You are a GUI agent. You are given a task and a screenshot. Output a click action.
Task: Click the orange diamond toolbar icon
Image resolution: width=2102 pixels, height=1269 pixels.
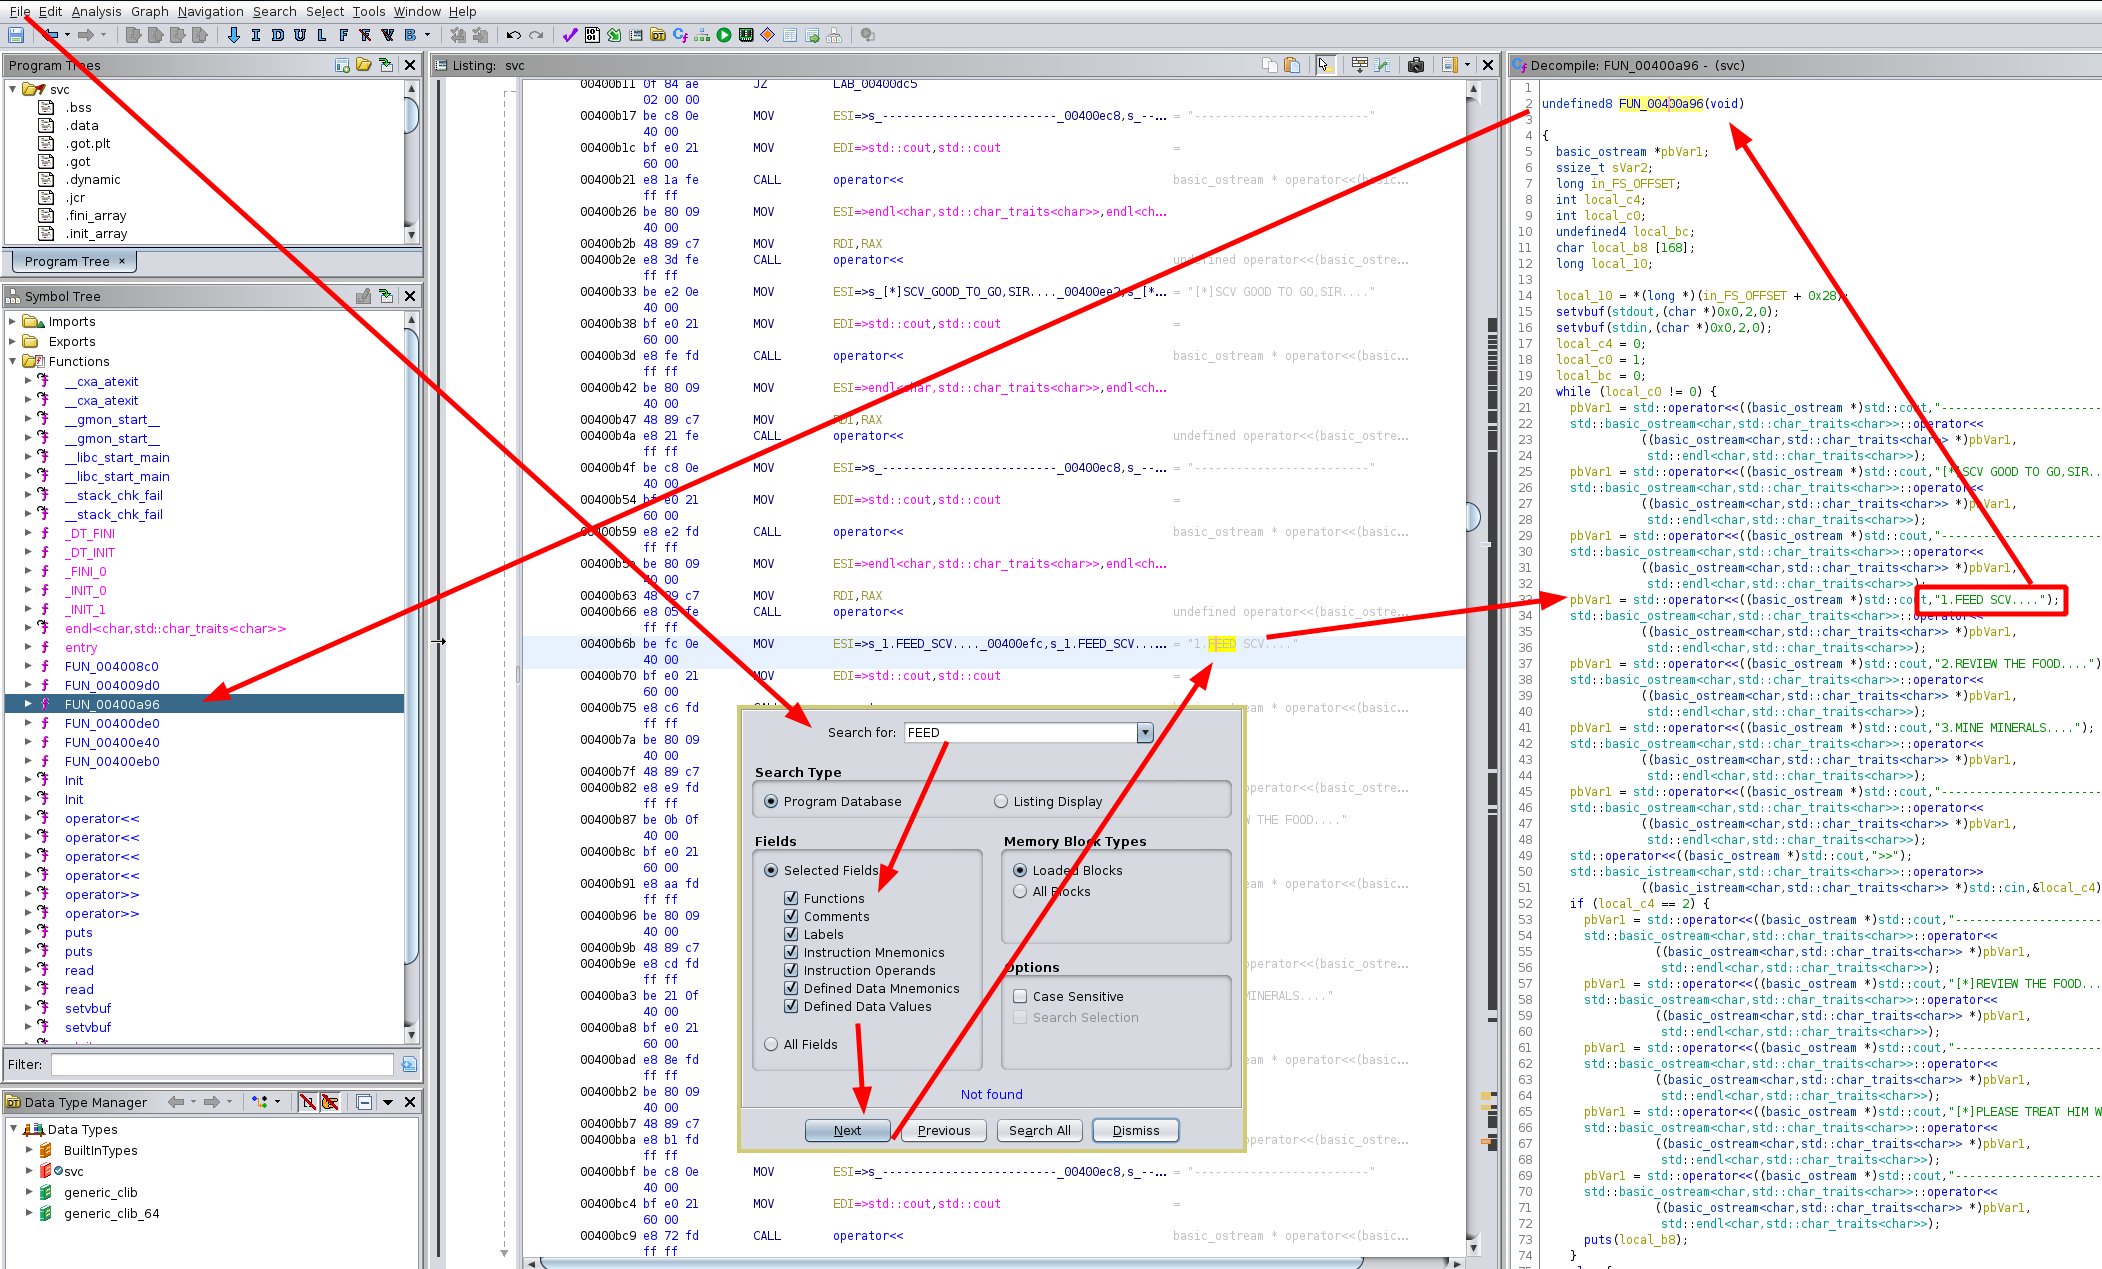tap(768, 35)
